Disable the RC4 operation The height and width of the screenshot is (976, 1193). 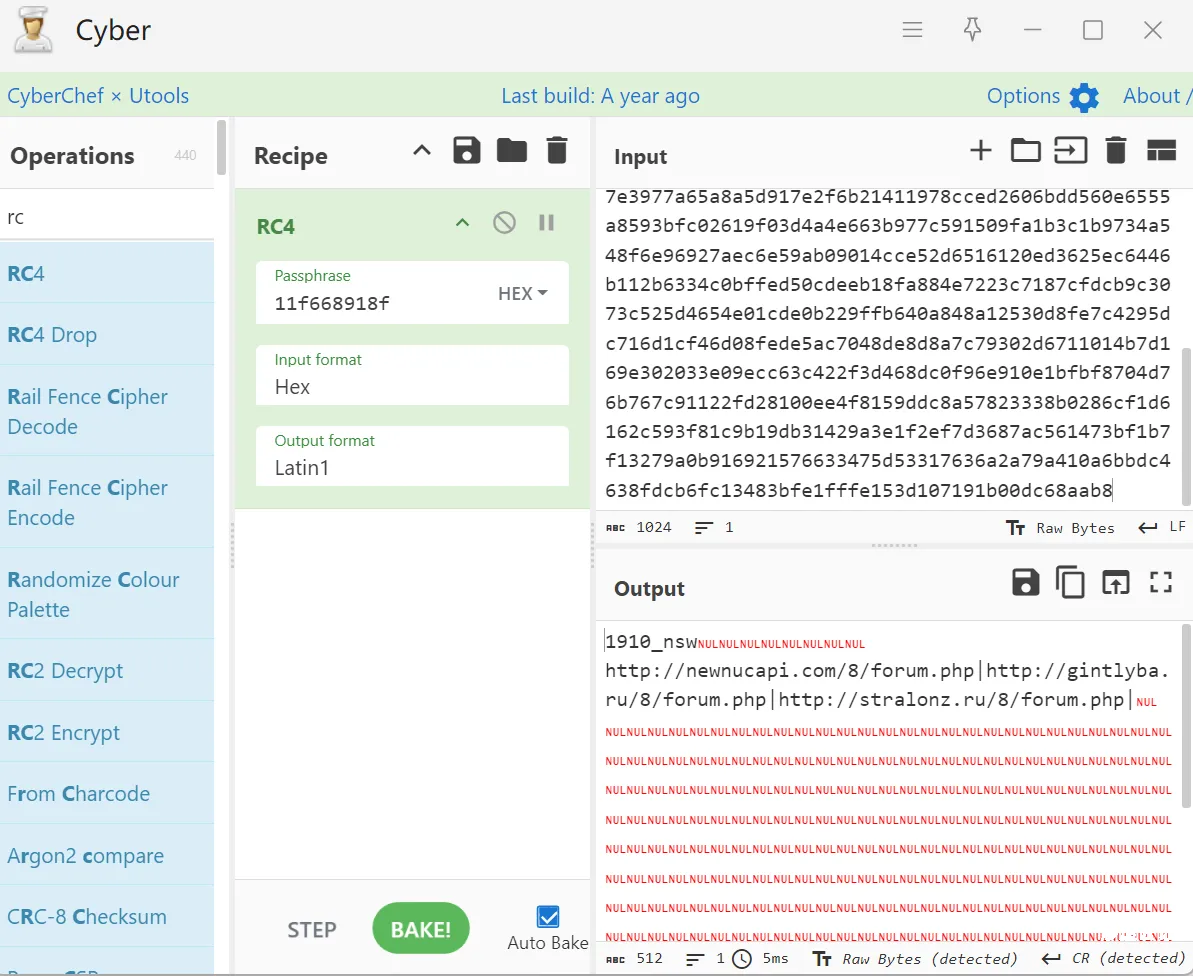pos(504,223)
